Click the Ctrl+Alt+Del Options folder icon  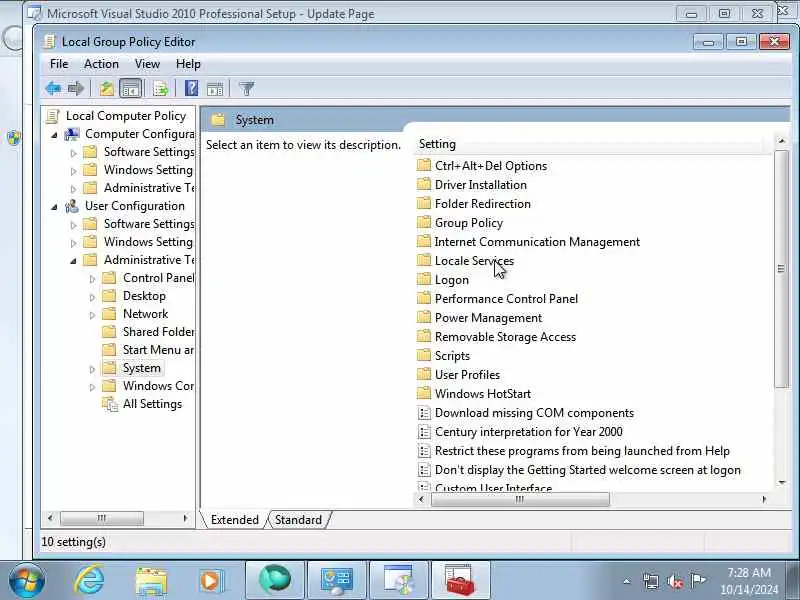click(423, 165)
